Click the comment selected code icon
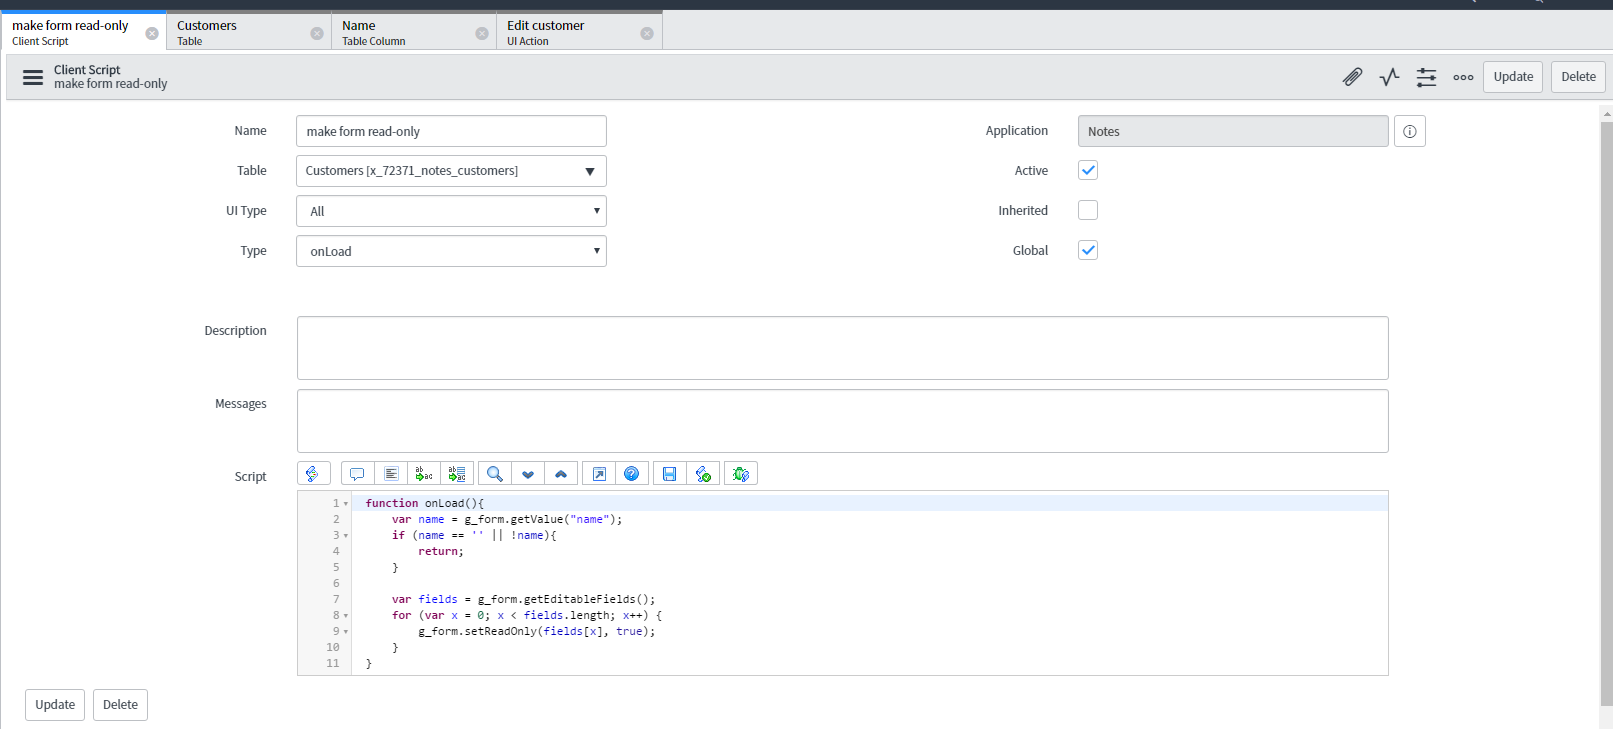Image resolution: width=1613 pixels, height=729 pixels. (x=357, y=474)
